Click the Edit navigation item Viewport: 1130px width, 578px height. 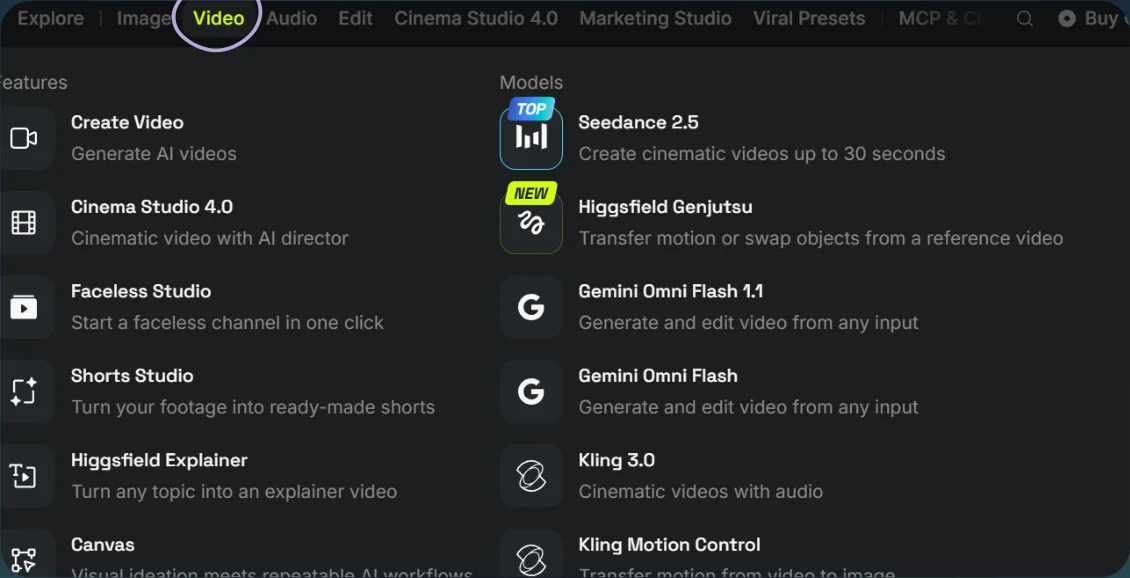(x=355, y=18)
